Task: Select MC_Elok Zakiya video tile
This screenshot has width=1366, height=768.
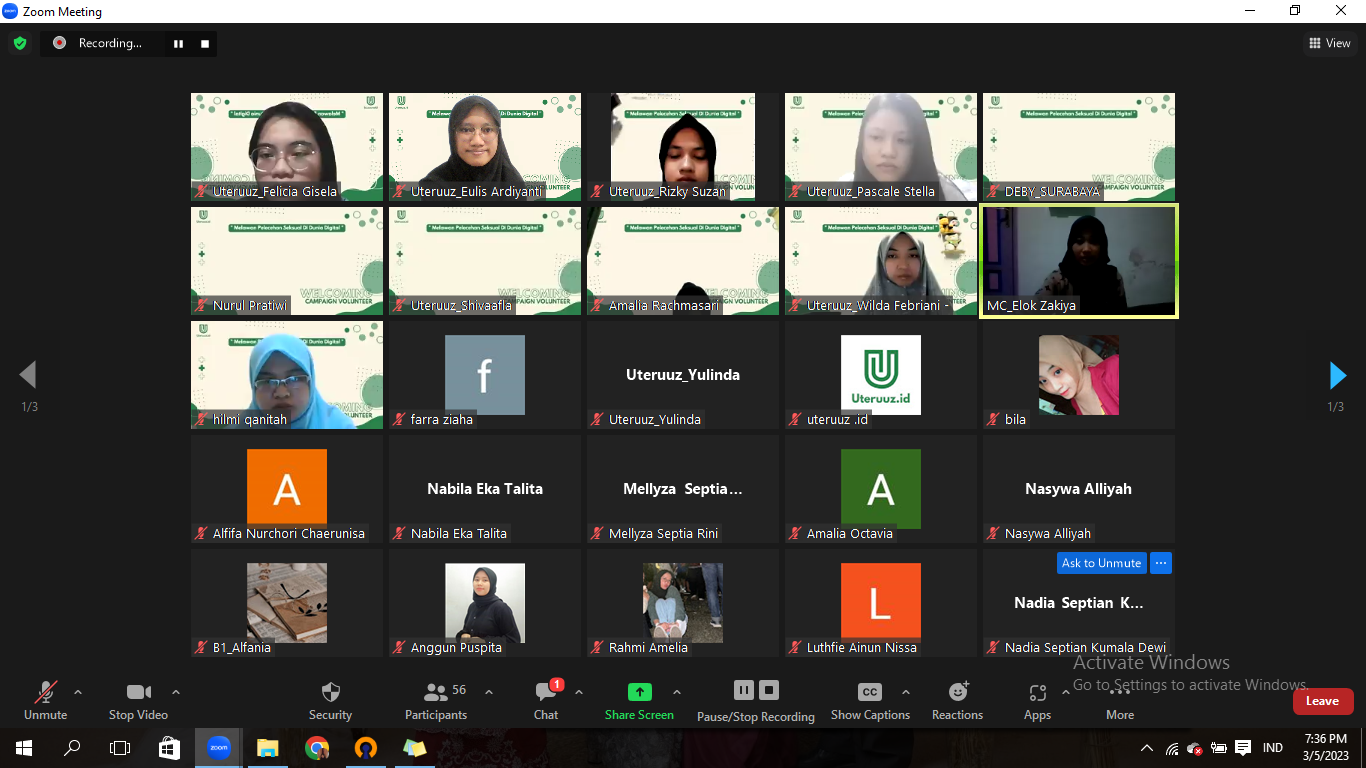Action: coord(1079,261)
